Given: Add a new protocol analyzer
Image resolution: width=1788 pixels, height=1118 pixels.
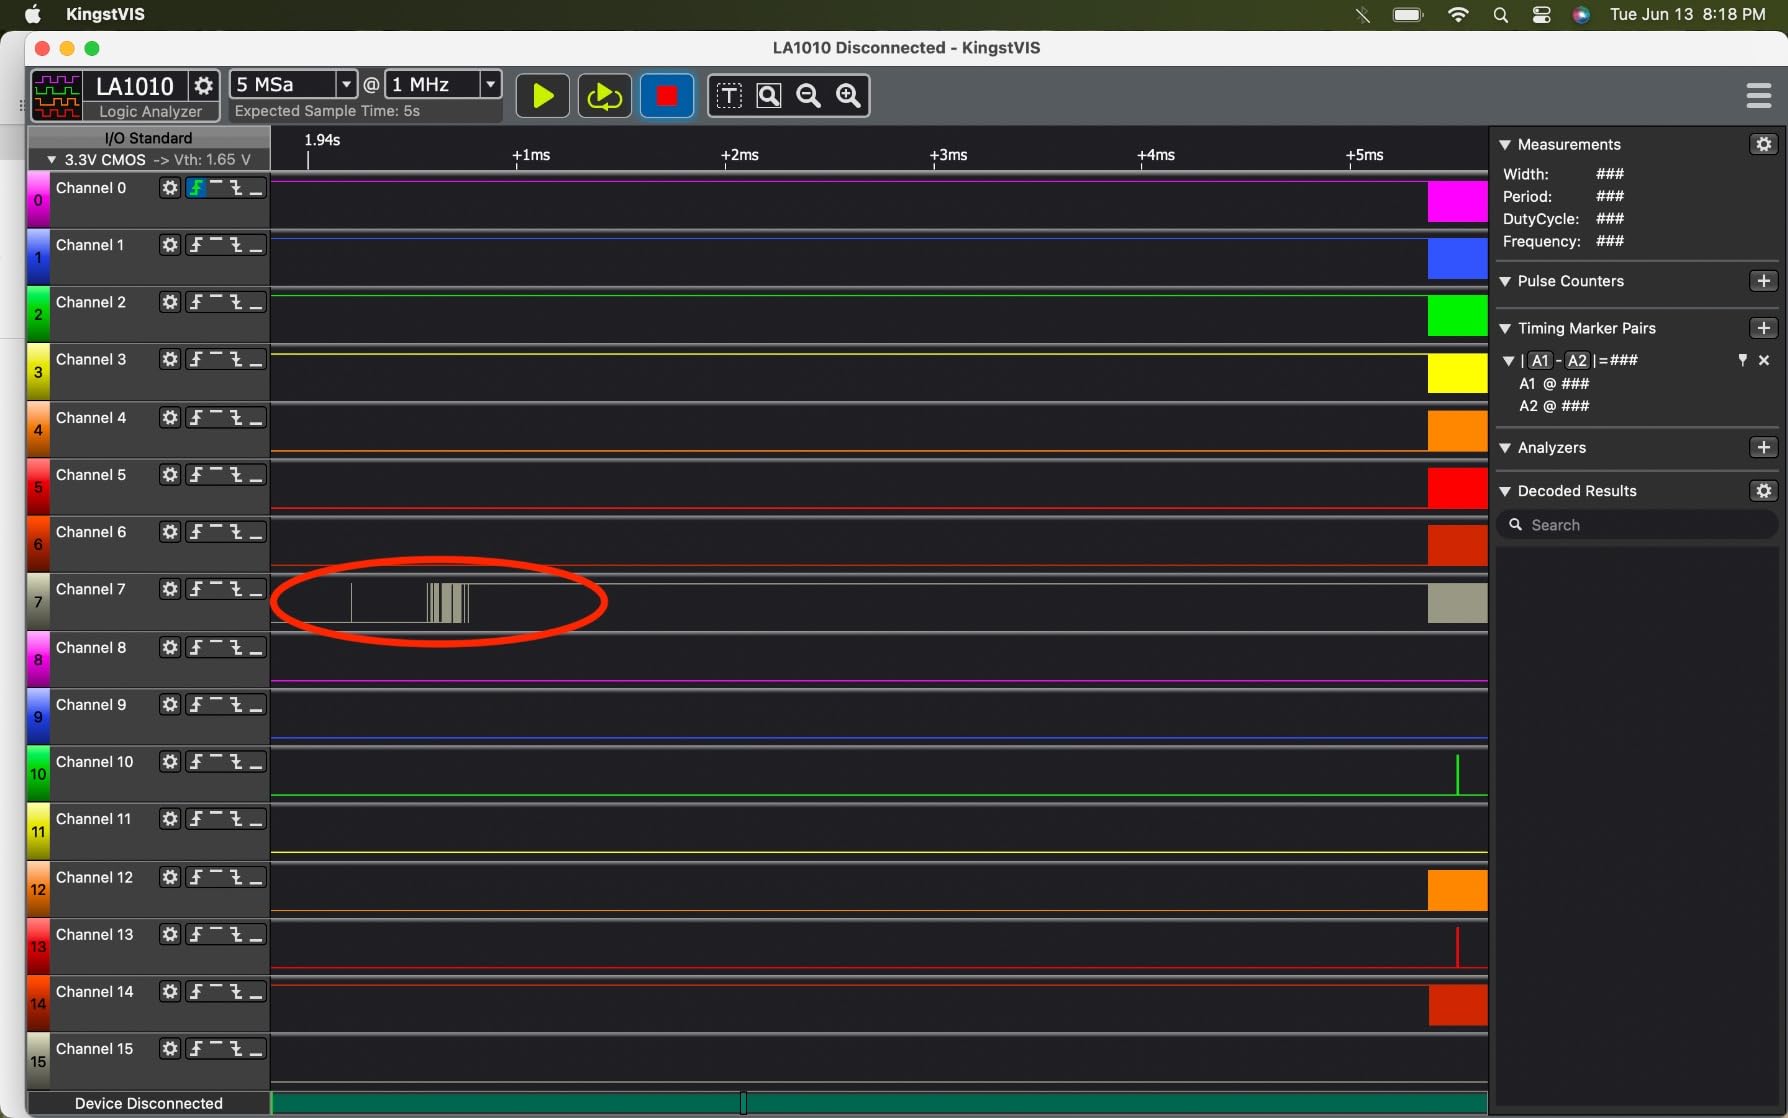Looking at the screenshot, I should [x=1764, y=447].
